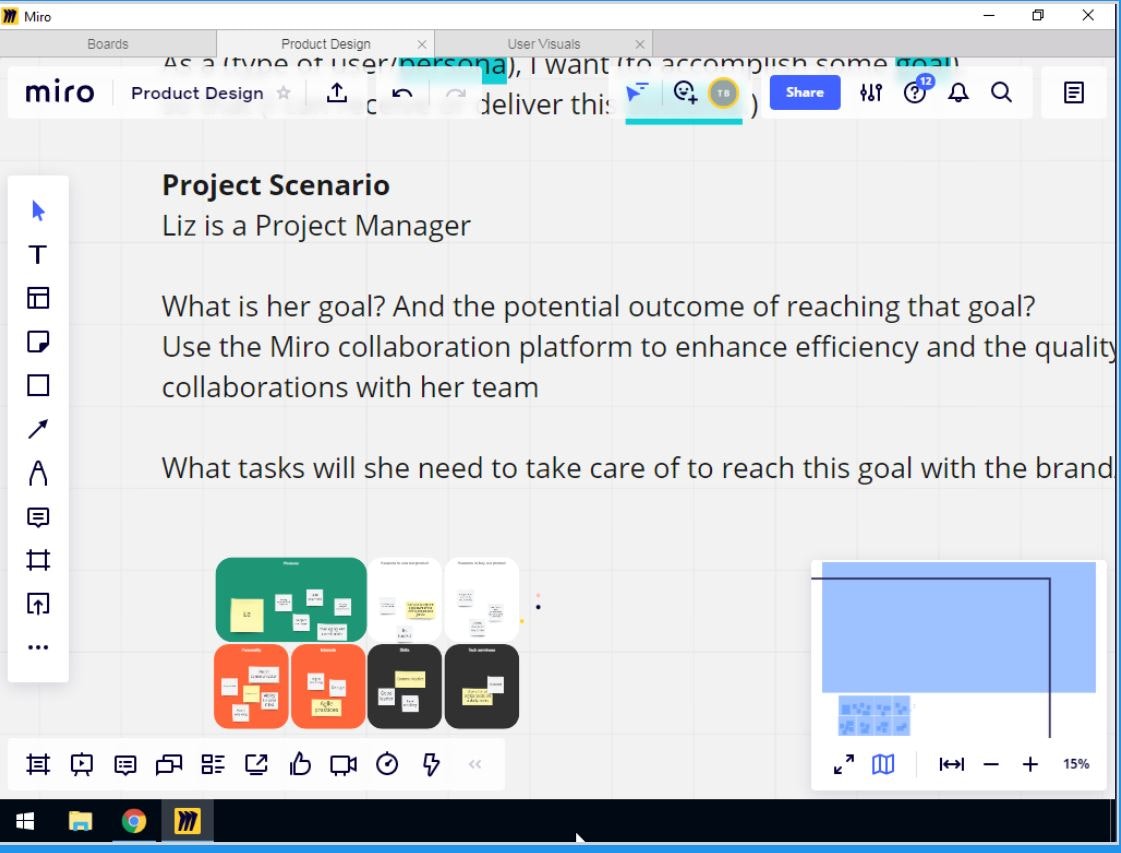The height and width of the screenshot is (853, 1121).
Task: Click the miro logo
Action: [x=59, y=92]
